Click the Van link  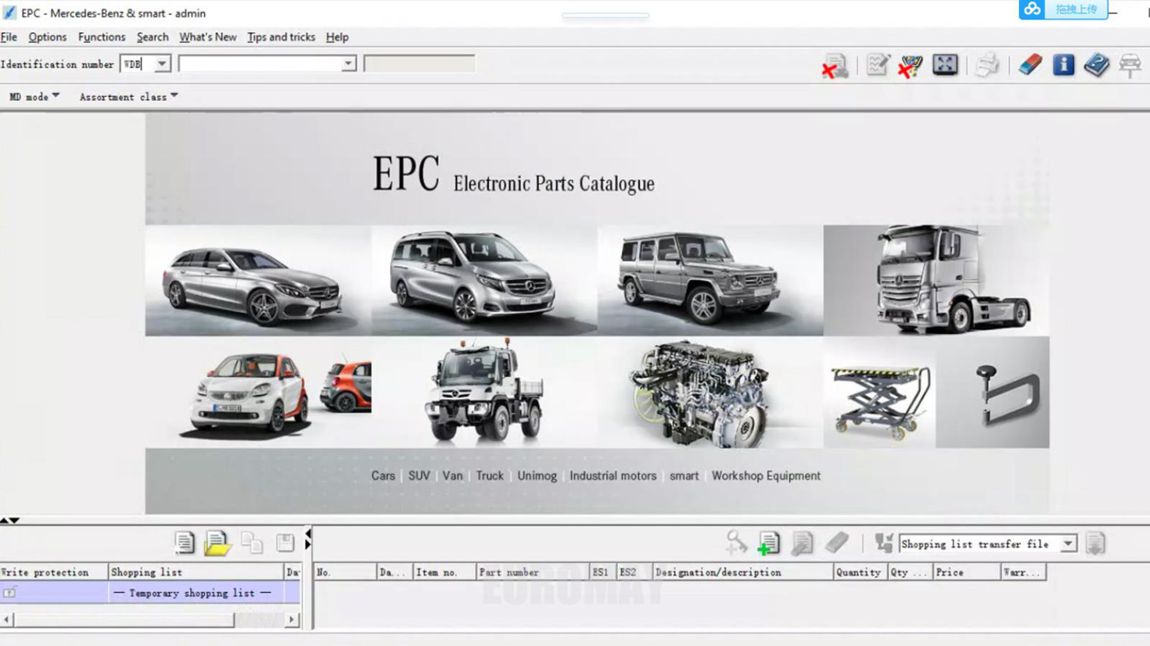453,476
